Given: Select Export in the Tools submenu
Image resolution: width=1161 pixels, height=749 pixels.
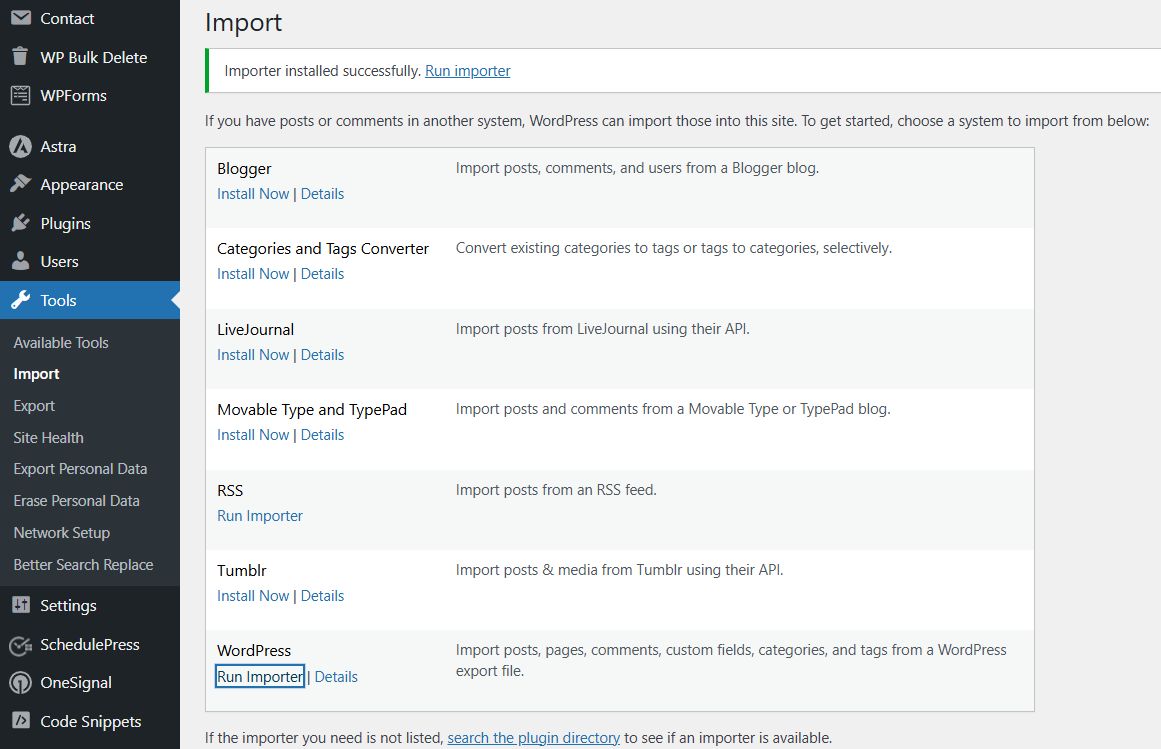Looking at the screenshot, I should 33,405.
